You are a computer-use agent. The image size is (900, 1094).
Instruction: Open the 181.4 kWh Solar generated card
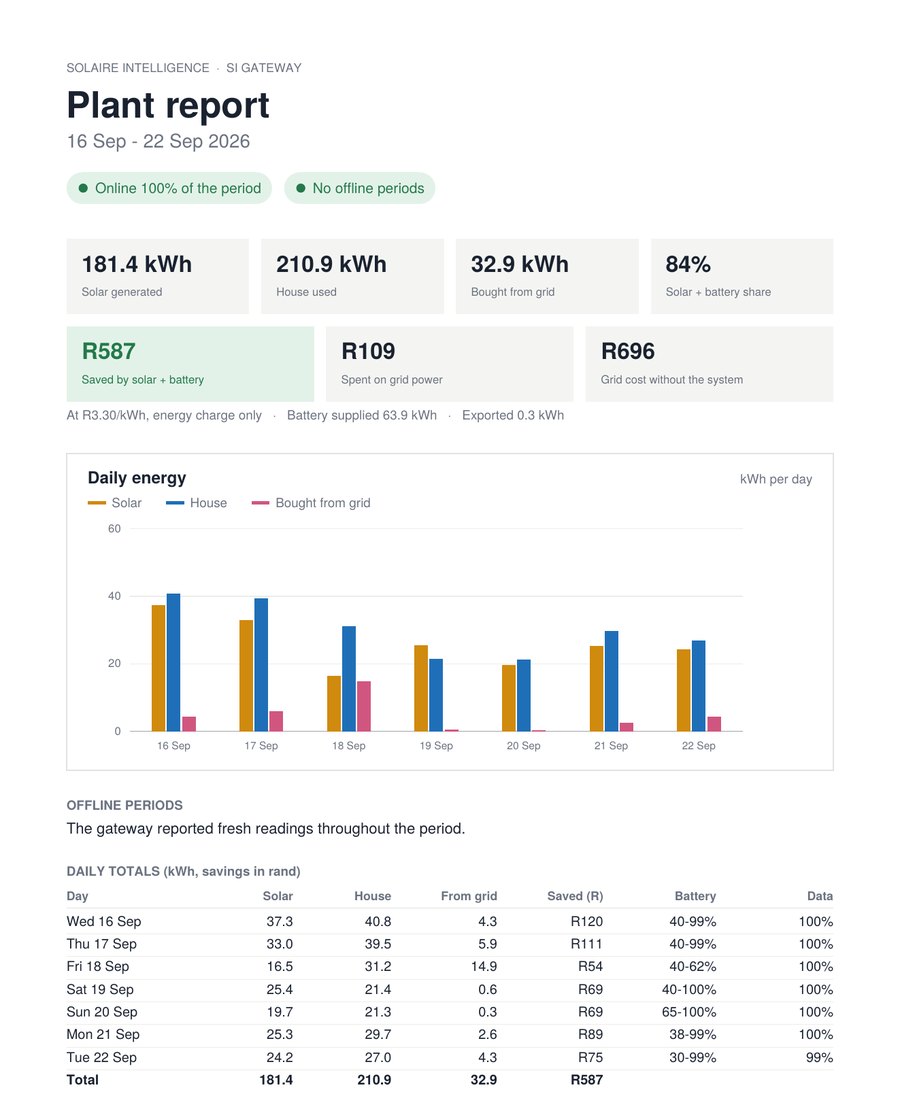click(158, 276)
